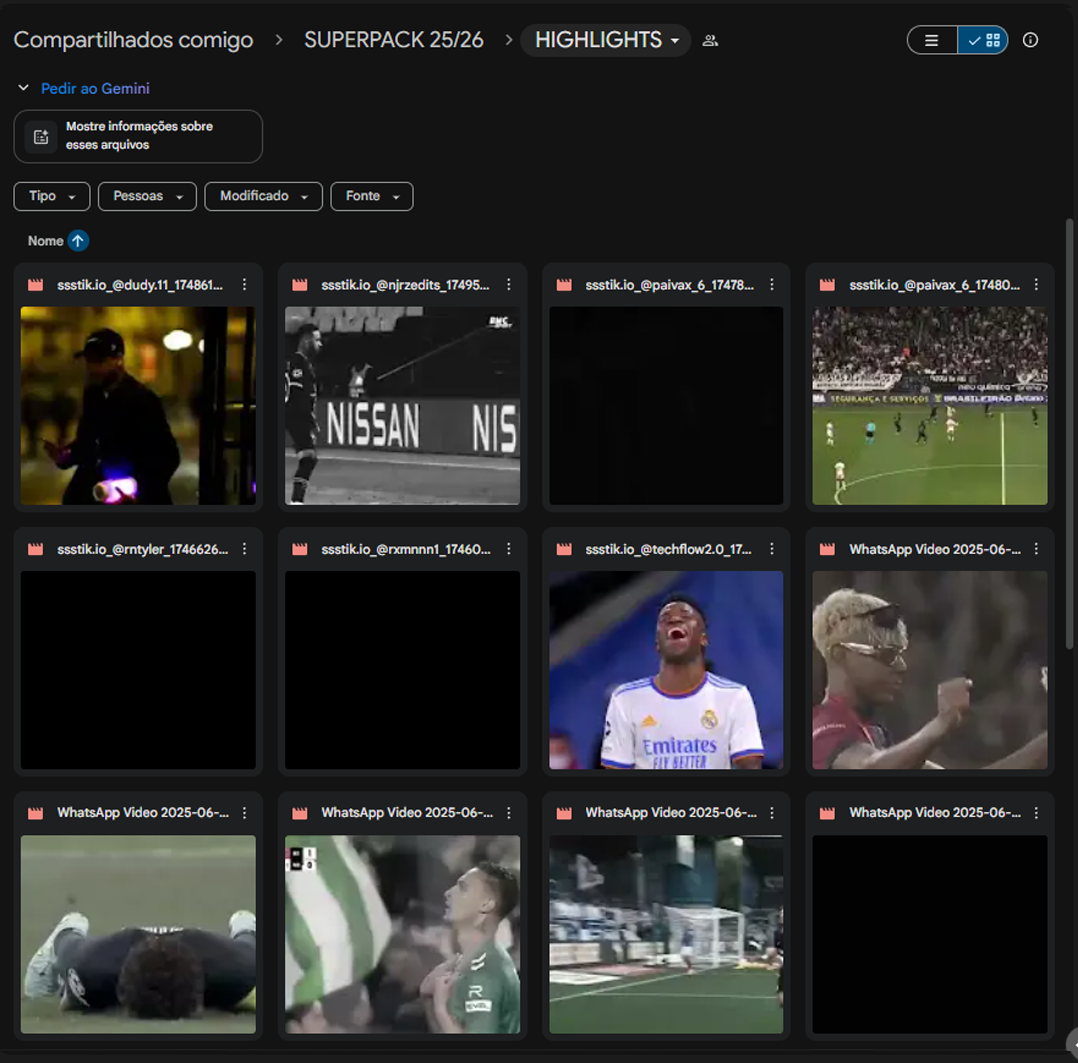This screenshot has height=1063, width=1078.
Task: Open three-dot menu for ssstik.io_@techflow2.0 file
Action: (x=772, y=549)
